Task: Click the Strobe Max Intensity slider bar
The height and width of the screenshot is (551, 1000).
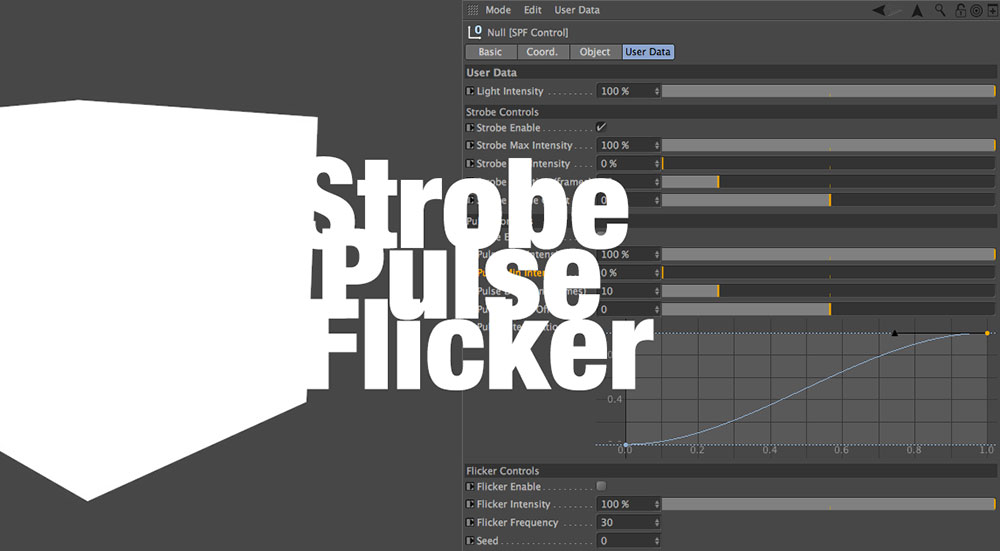Action: pyautogui.click(x=828, y=145)
